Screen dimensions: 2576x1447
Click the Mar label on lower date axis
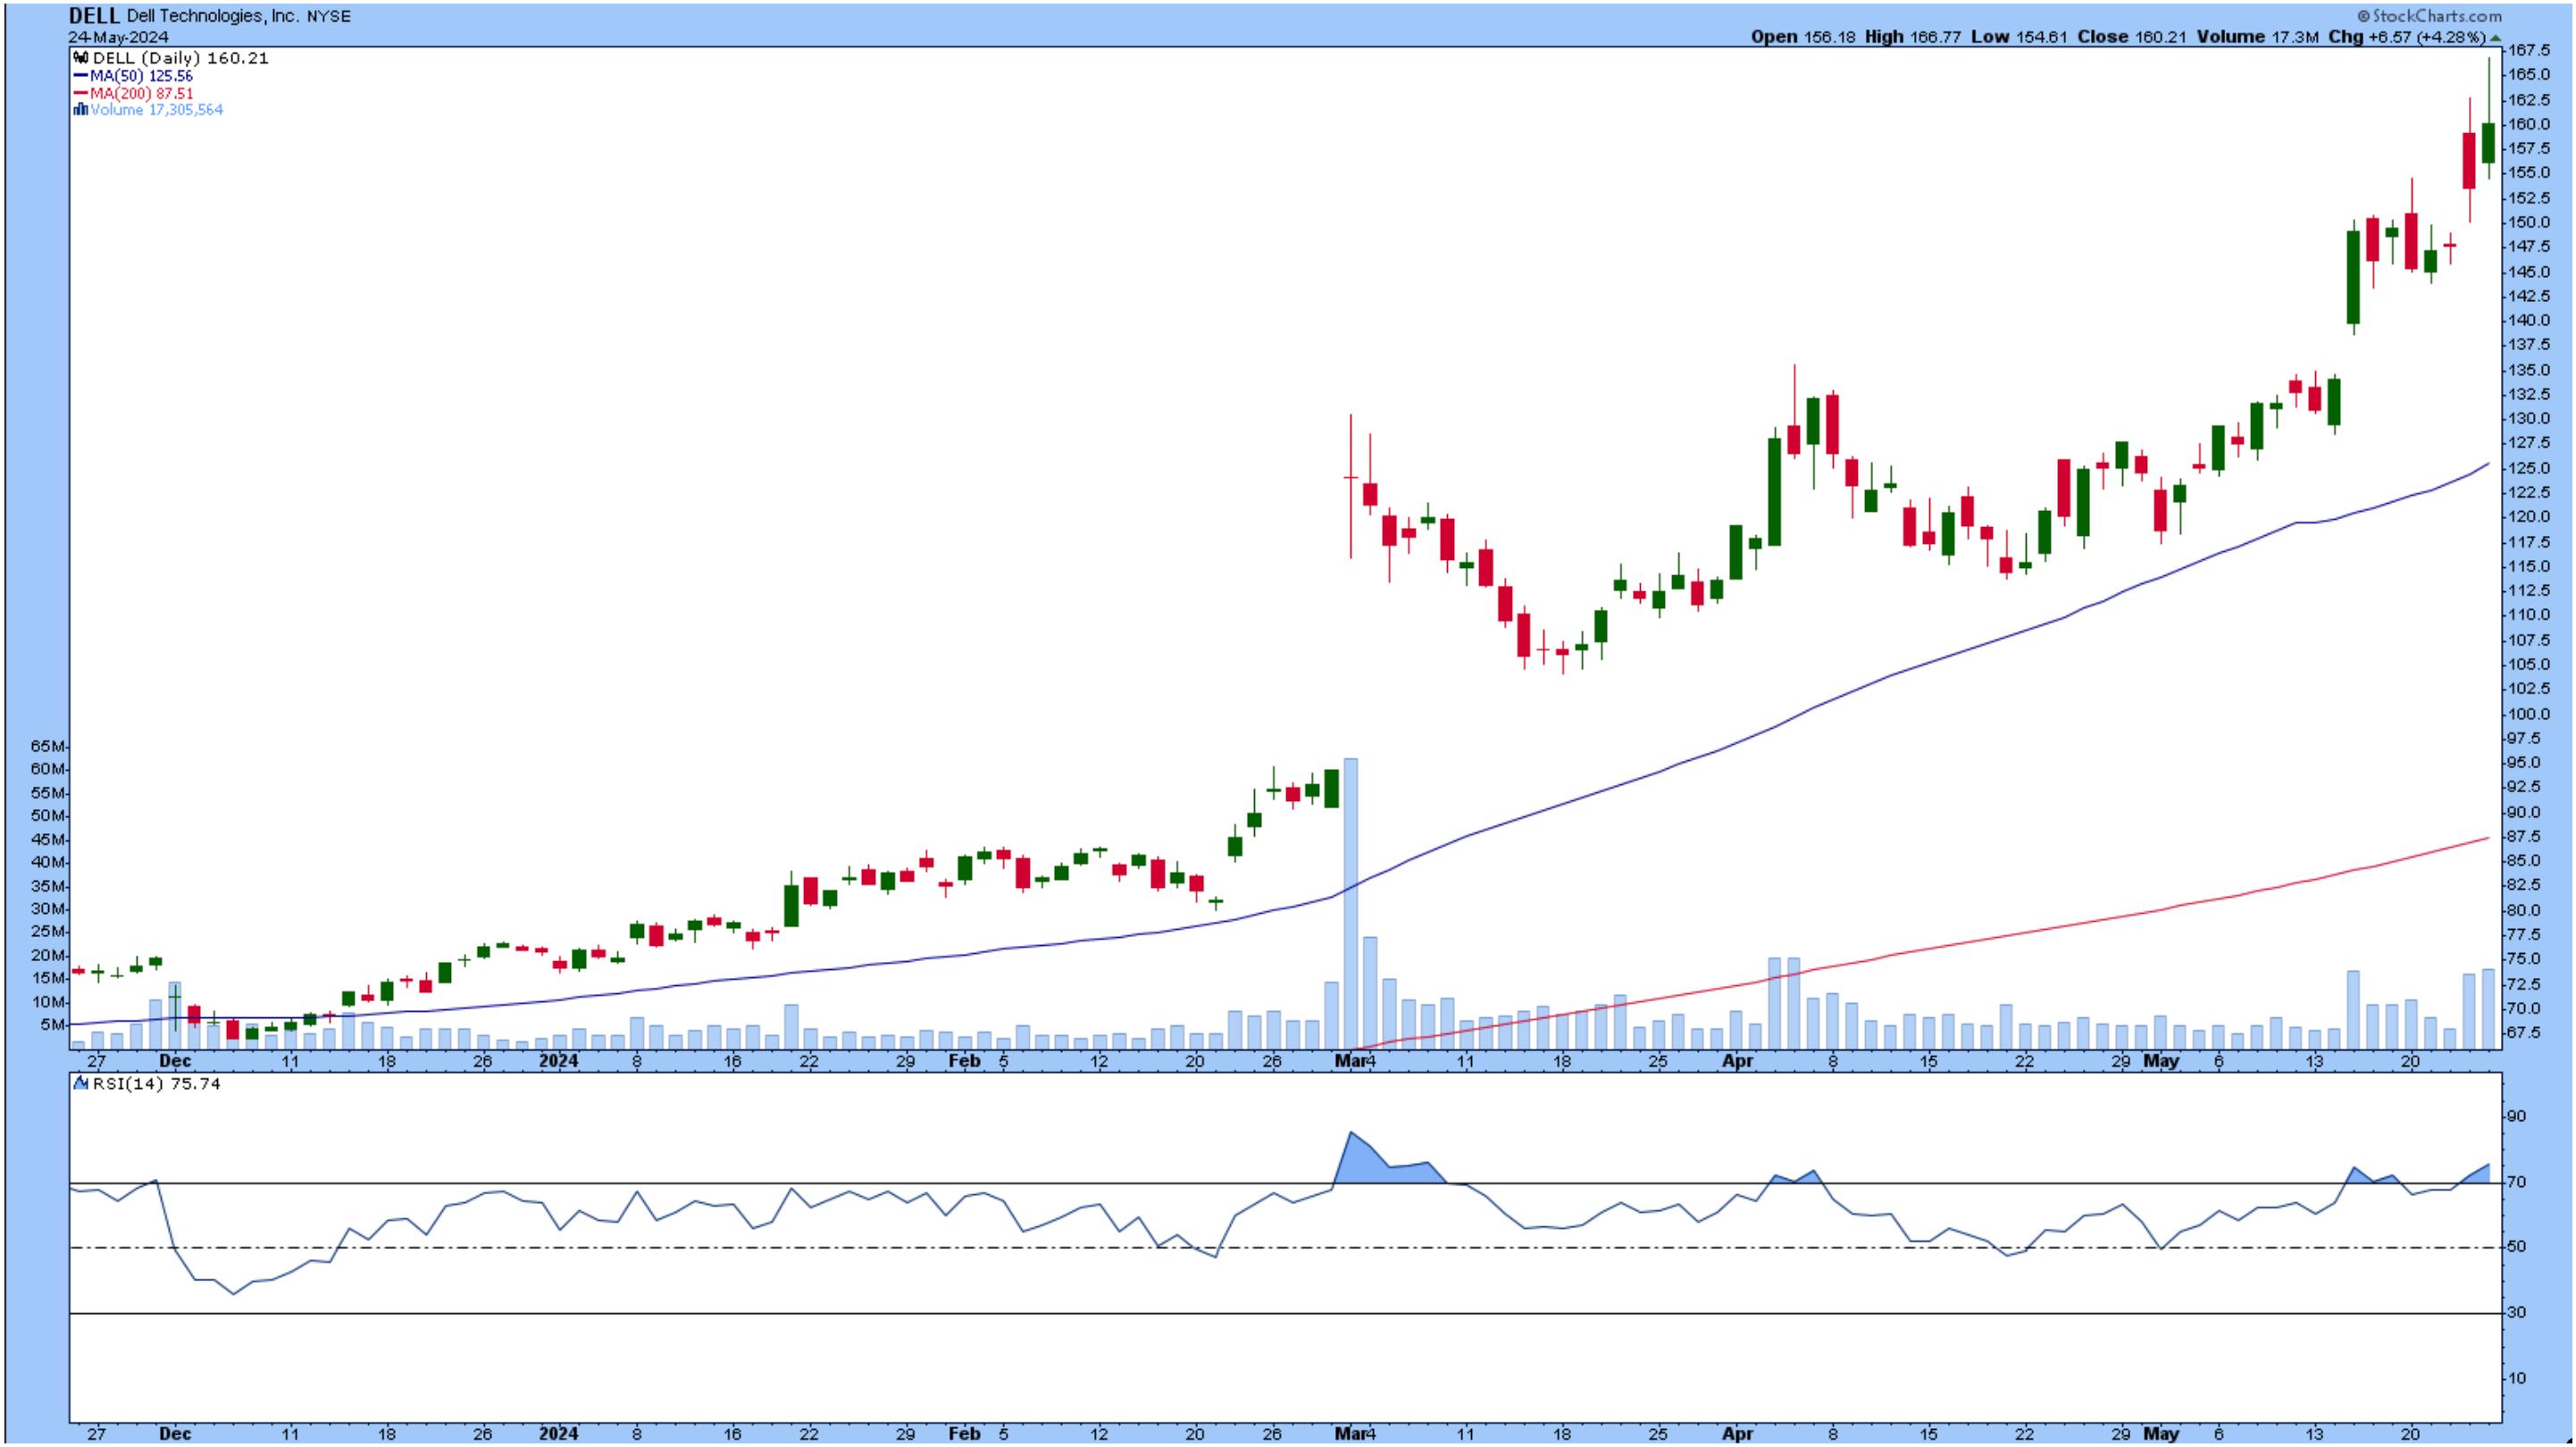tap(1350, 1433)
